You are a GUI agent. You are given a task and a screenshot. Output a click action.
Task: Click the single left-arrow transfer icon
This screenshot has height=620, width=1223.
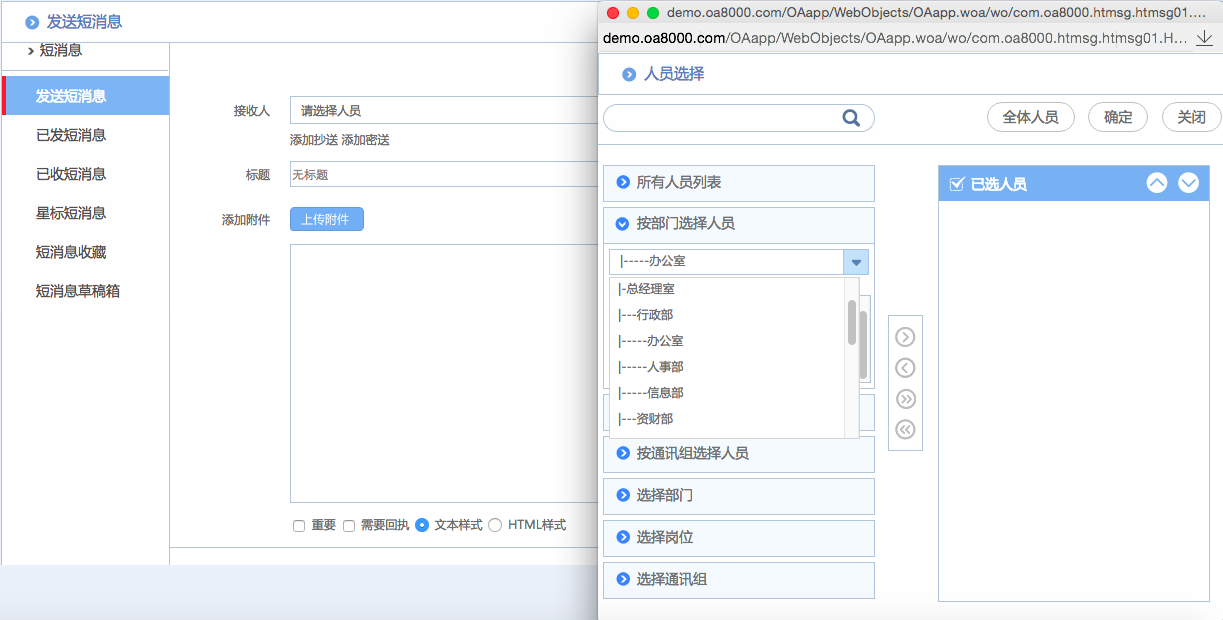click(905, 367)
